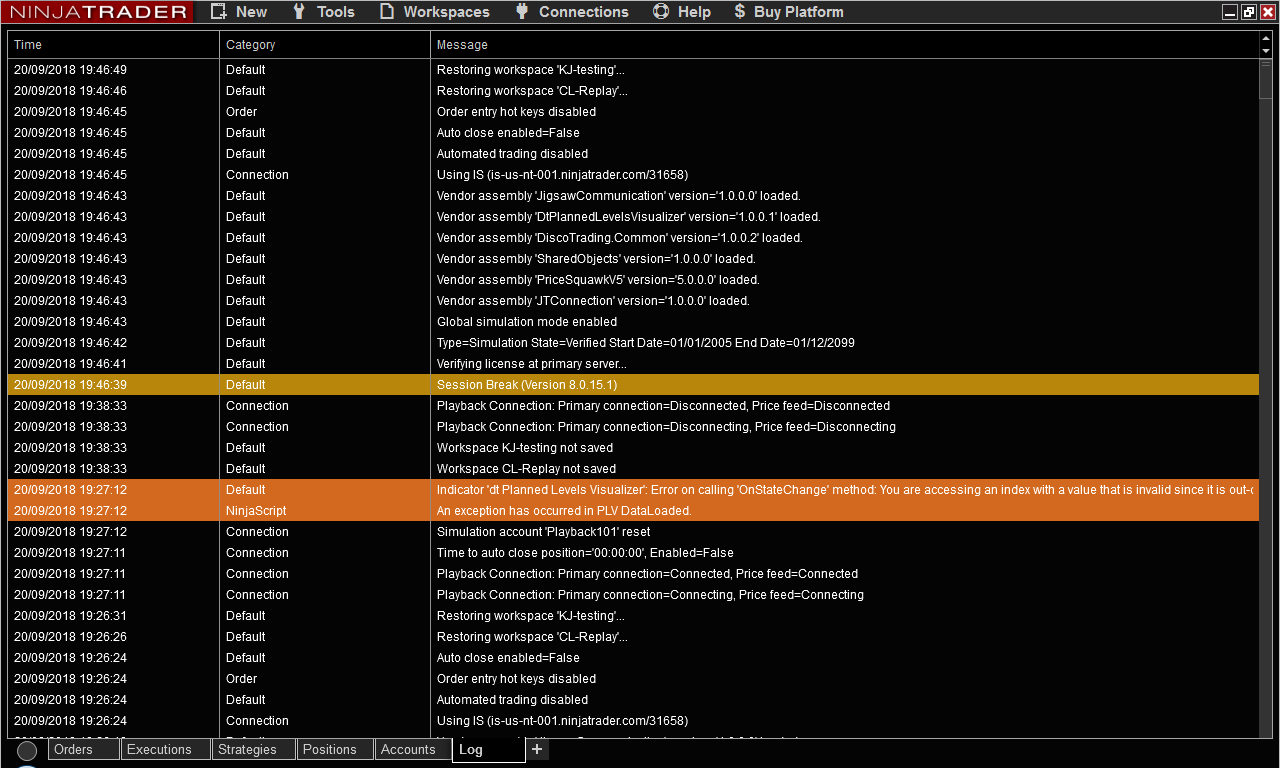The height and width of the screenshot is (768, 1280).
Task: Select the 'PriceSquawkV5' vendor assembly message
Action: coord(598,280)
